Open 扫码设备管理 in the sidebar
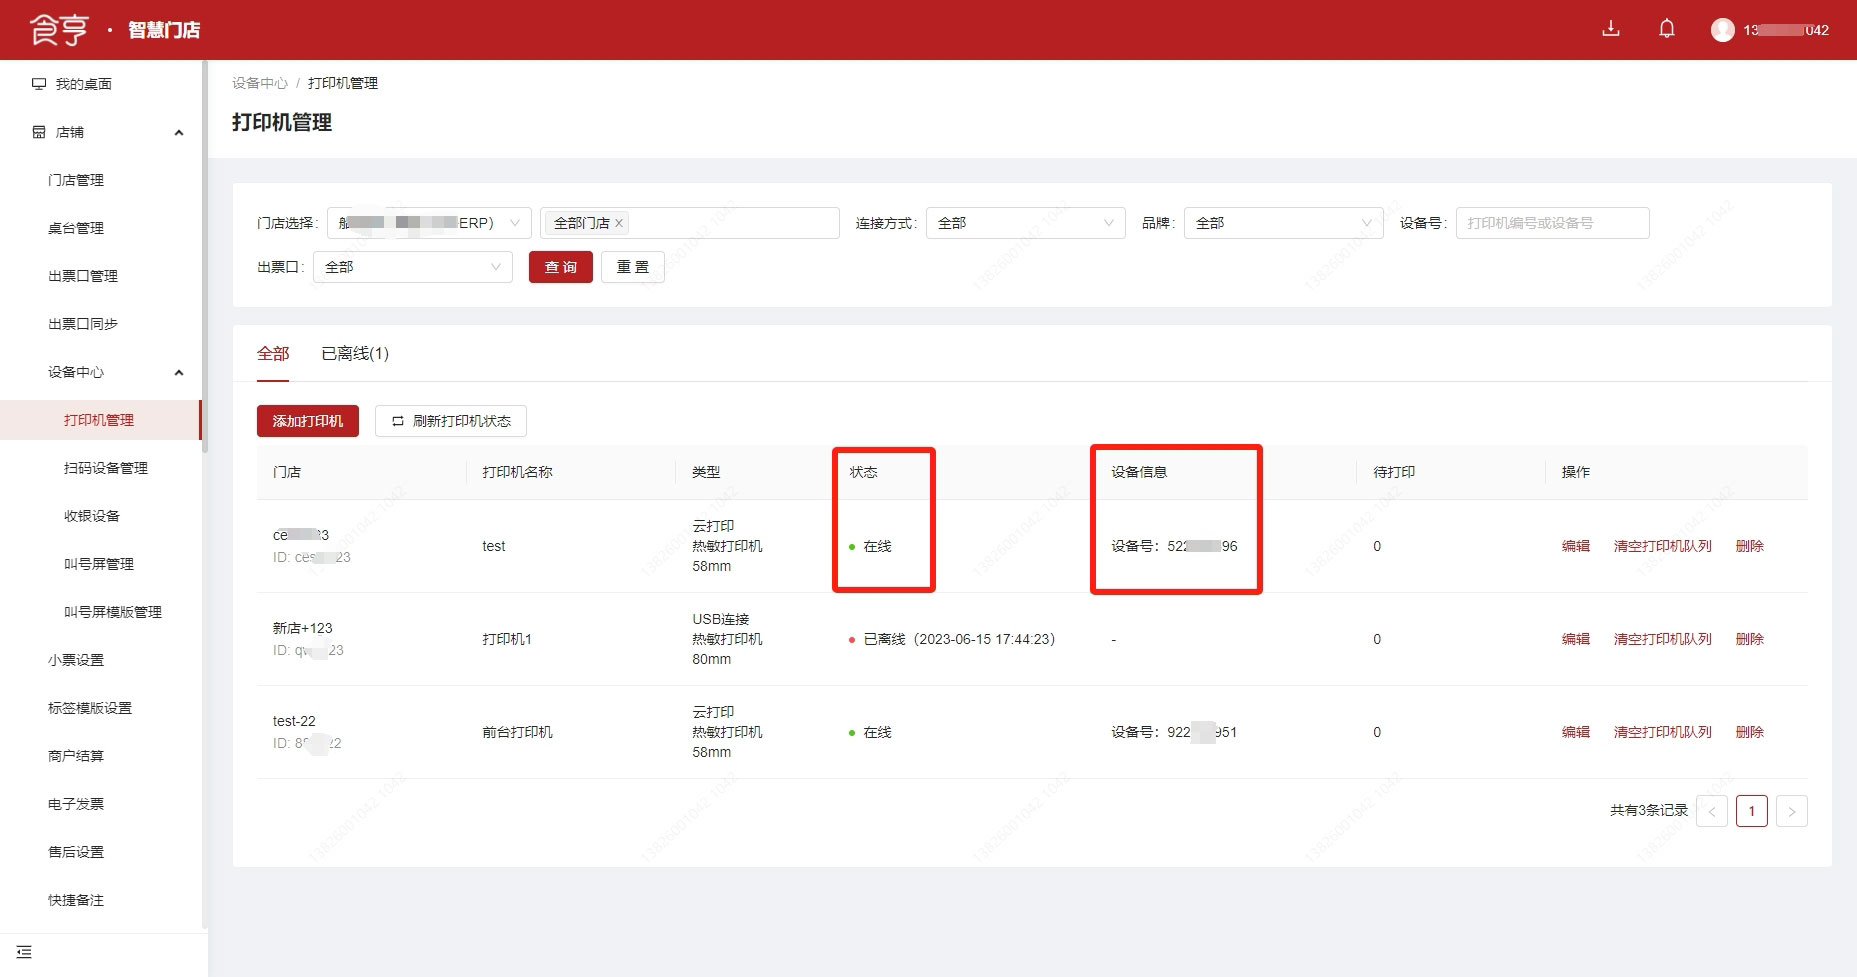Screen dimensions: 1857x977 pyautogui.click(x=106, y=468)
